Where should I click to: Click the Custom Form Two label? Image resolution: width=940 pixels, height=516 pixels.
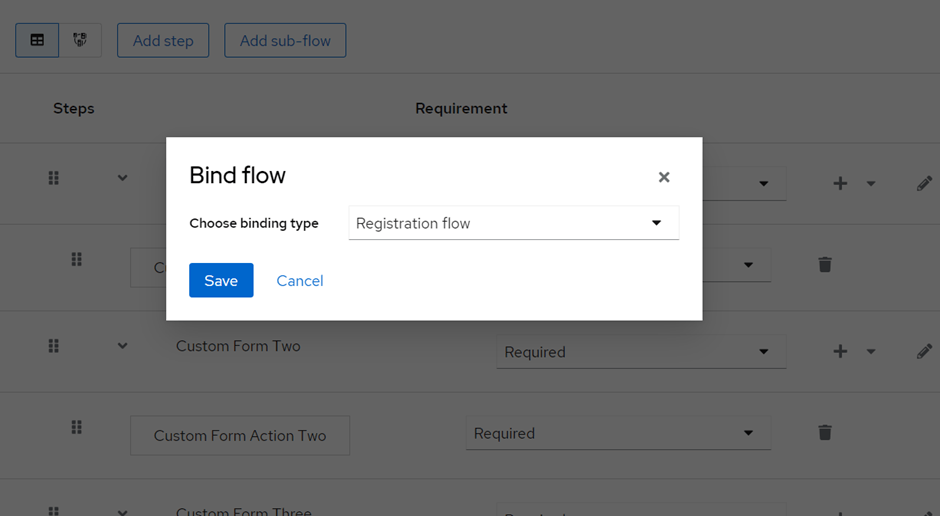(x=238, y=346)
